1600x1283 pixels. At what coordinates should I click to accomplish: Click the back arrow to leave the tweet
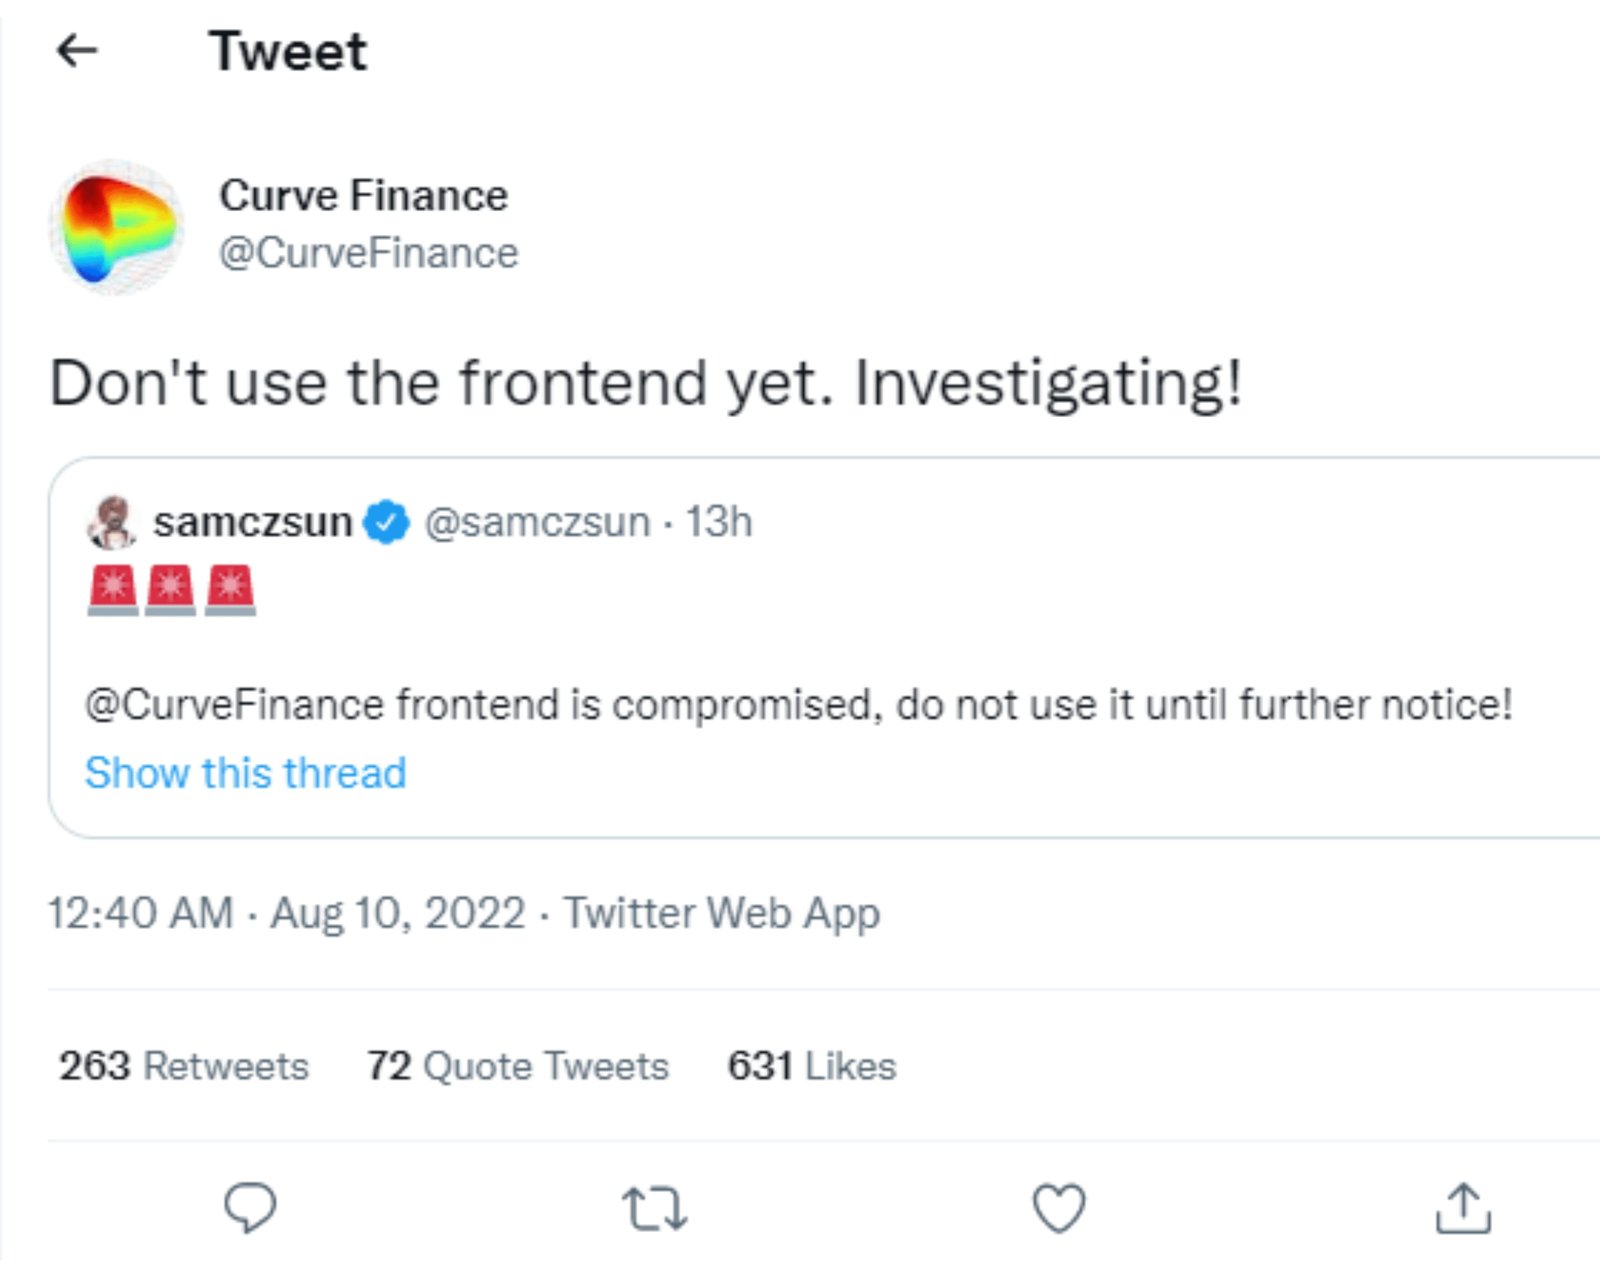click(78, 50)
